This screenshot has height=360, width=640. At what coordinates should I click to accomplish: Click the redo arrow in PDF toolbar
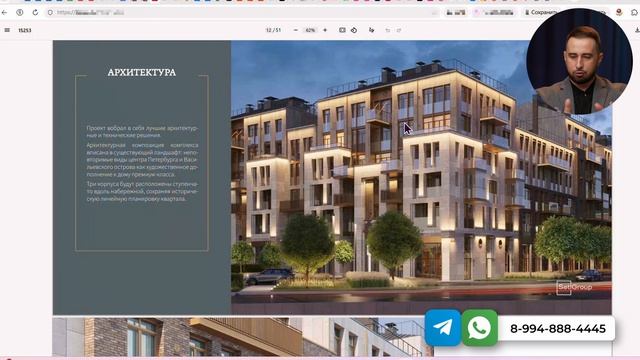399,30
